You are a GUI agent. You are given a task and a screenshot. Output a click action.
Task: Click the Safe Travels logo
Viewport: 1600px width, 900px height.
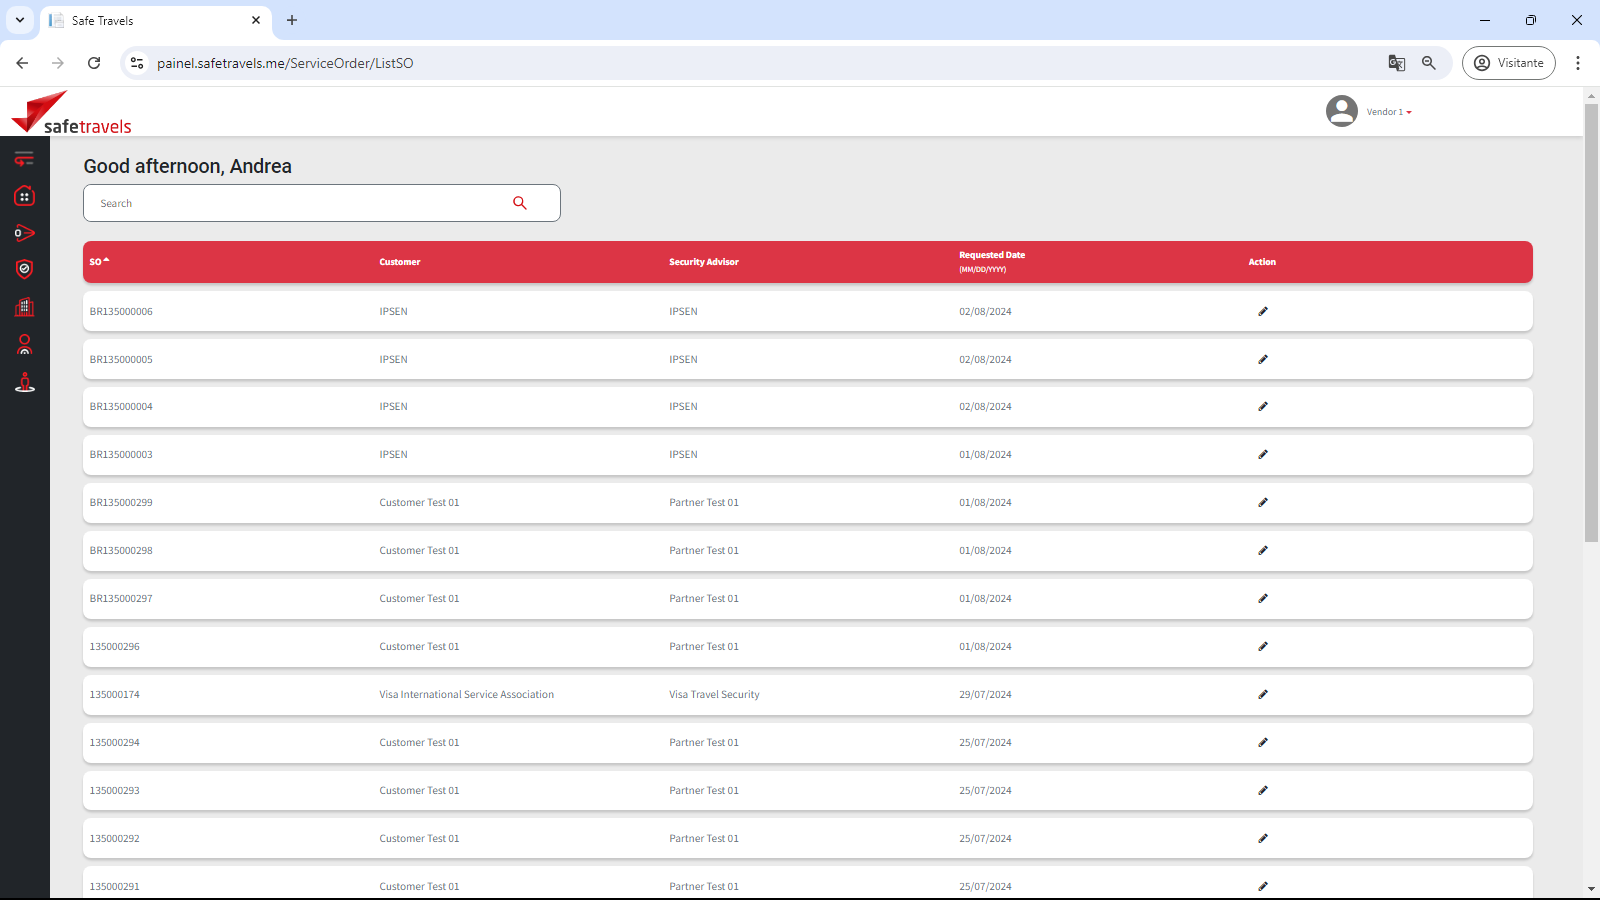(72, 113)
